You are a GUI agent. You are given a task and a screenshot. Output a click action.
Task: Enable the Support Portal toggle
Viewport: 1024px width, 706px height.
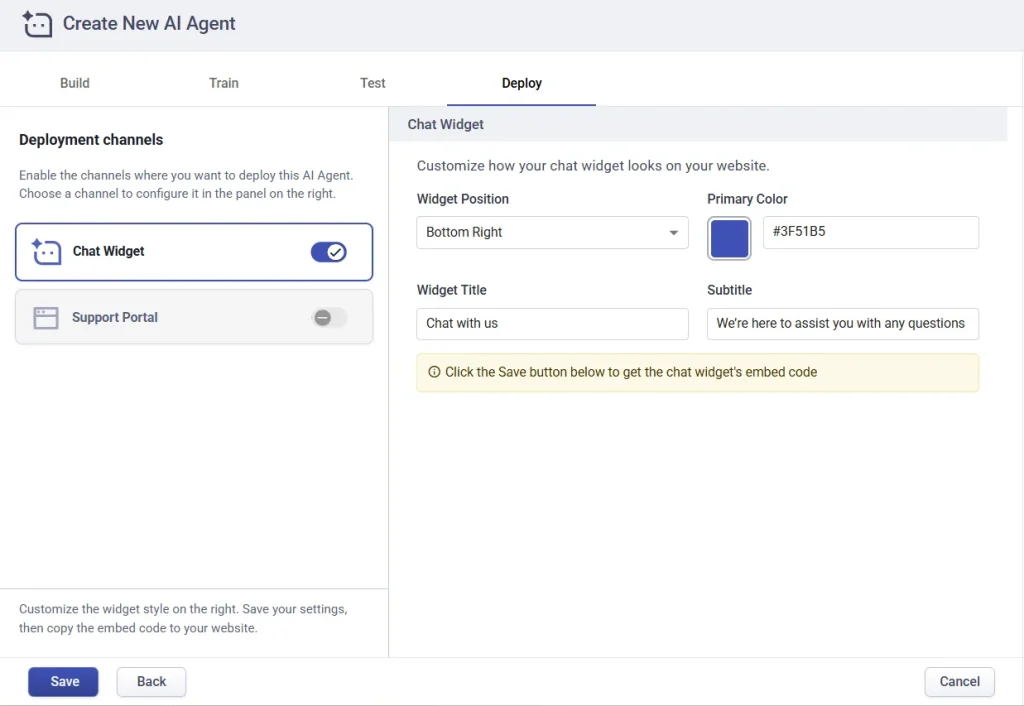click(x=329, y=318)
